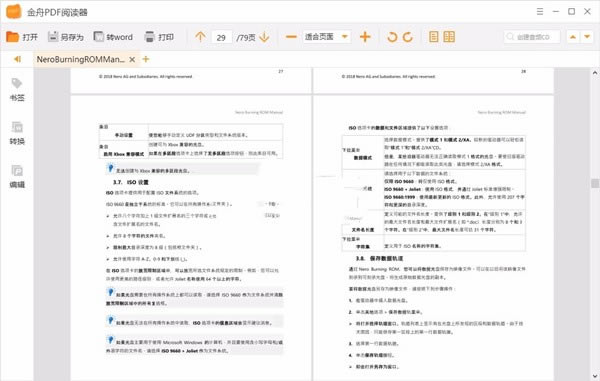Open the 转换 conversion panel
600x381 pixels.
coord(17,133)
